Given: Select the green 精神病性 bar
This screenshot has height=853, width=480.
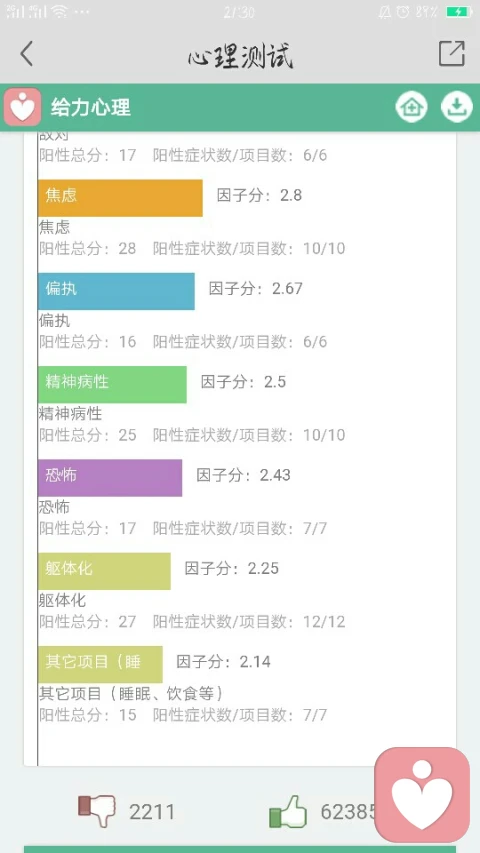Looking at the screenshot, I should 113,385.
